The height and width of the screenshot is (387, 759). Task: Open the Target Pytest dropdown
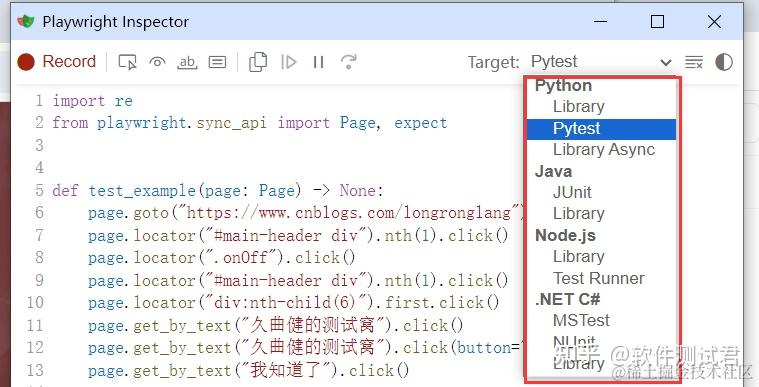coord(601,62)
